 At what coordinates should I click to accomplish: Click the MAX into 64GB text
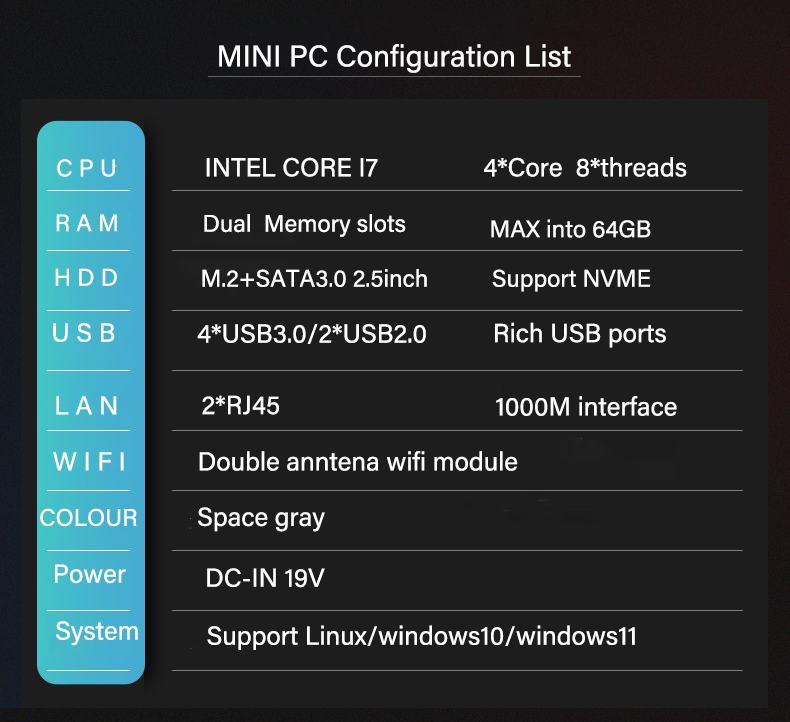coord(570,229)
